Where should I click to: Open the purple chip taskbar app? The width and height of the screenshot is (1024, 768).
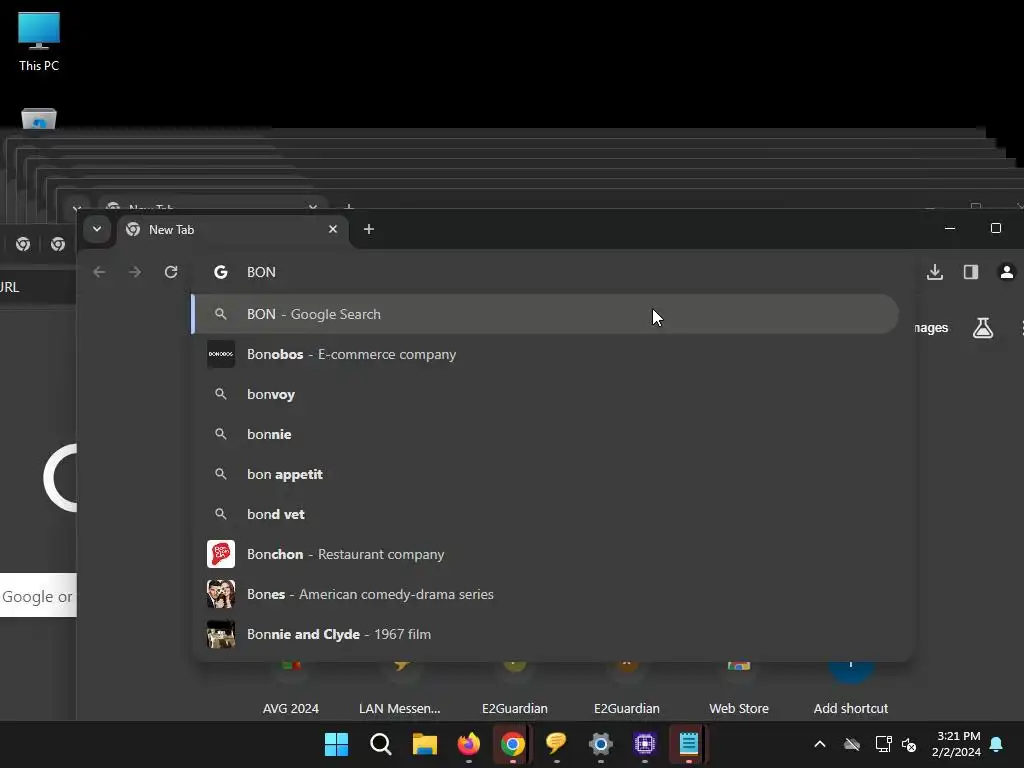click(645, 744)
